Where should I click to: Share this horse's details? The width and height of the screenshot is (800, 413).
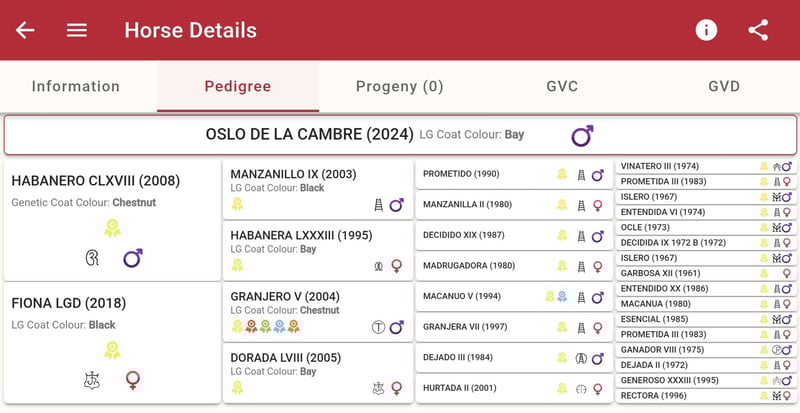pyautogui.click(x=758, y=30)
